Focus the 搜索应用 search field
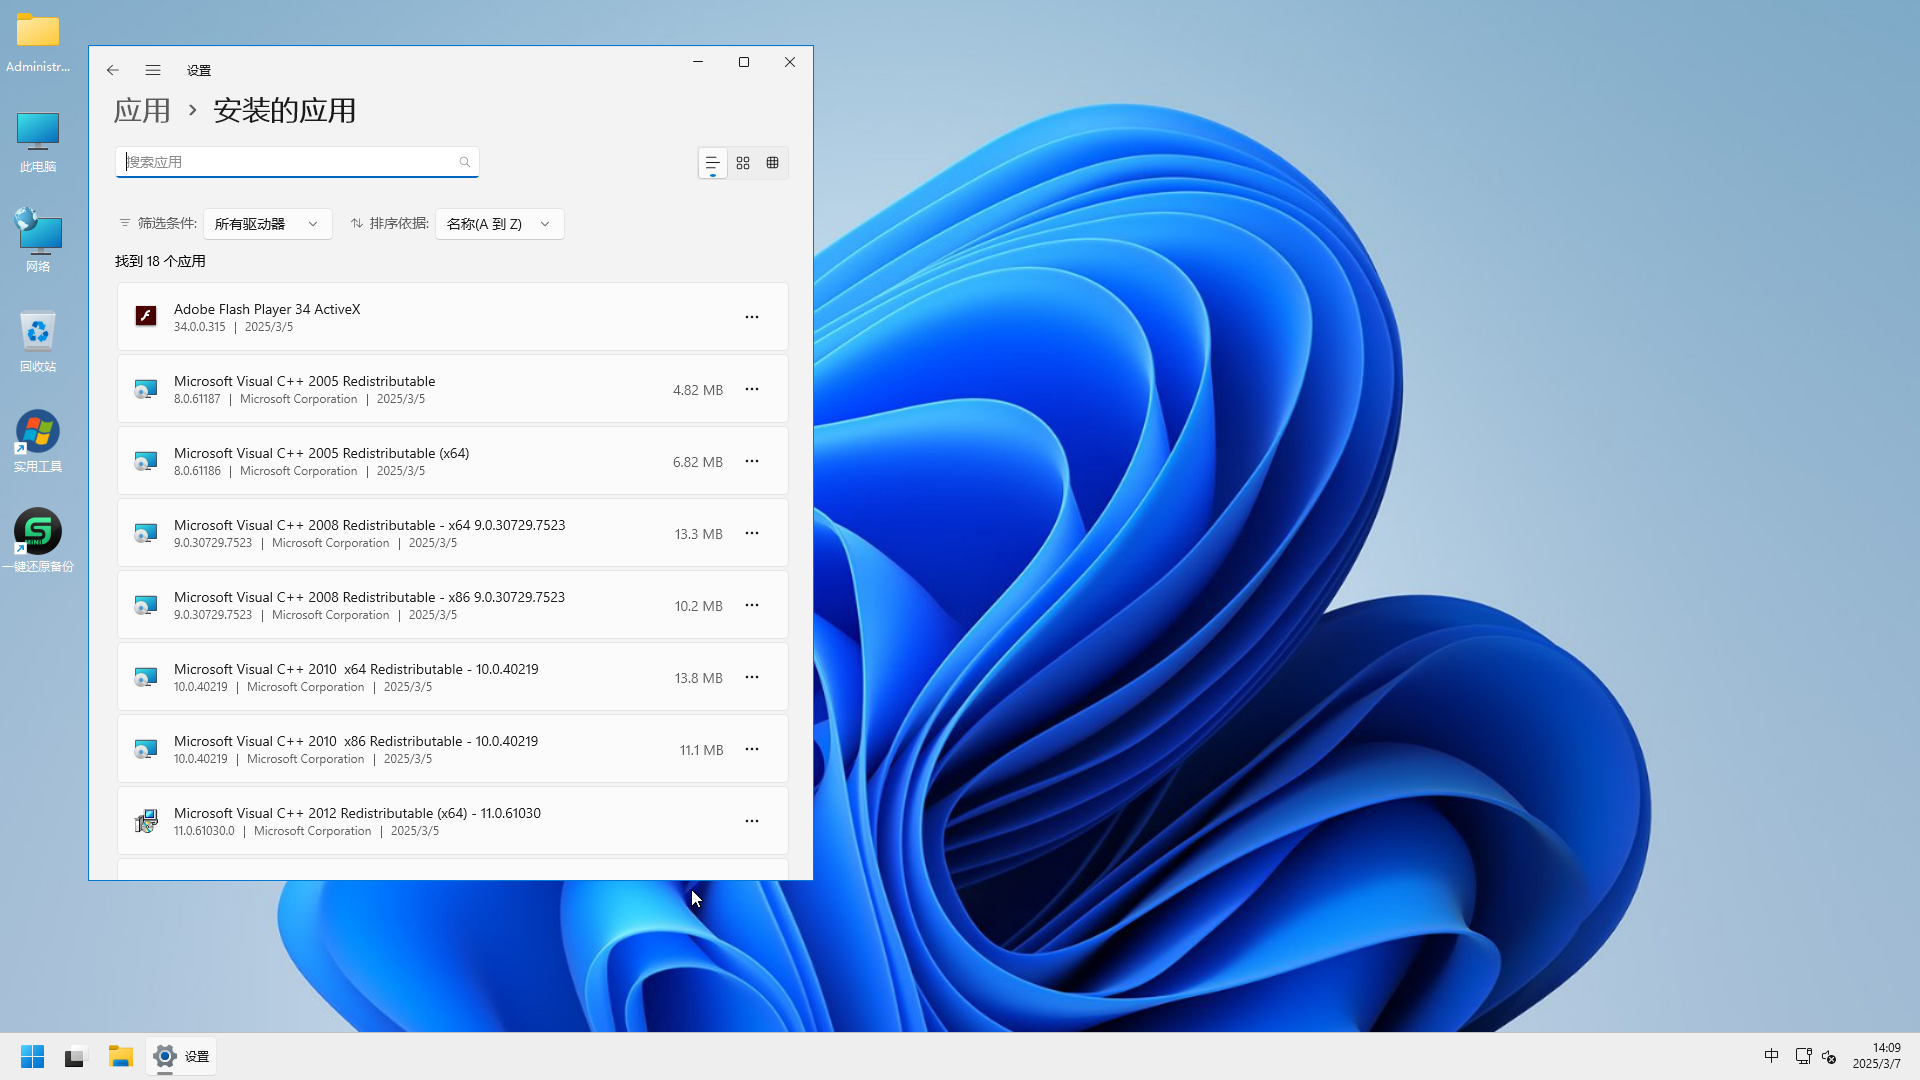This screenshot has height=1080, width=1920. (297, 162)
